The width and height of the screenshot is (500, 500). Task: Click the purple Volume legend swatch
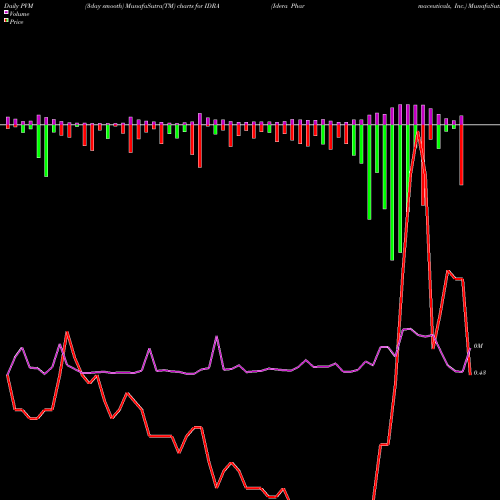[6, 13]
